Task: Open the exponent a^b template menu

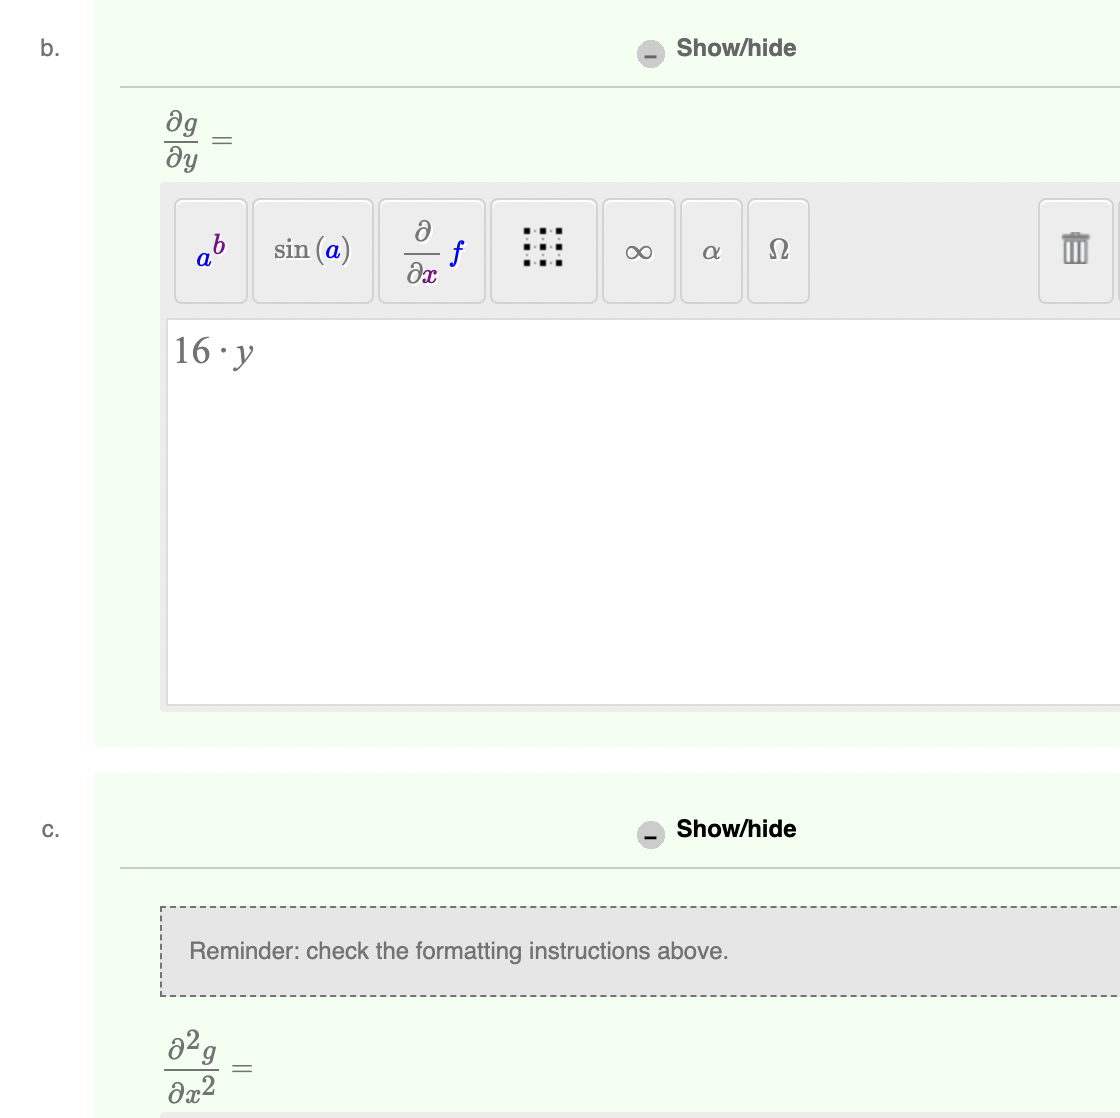Action: click(211, 251)
